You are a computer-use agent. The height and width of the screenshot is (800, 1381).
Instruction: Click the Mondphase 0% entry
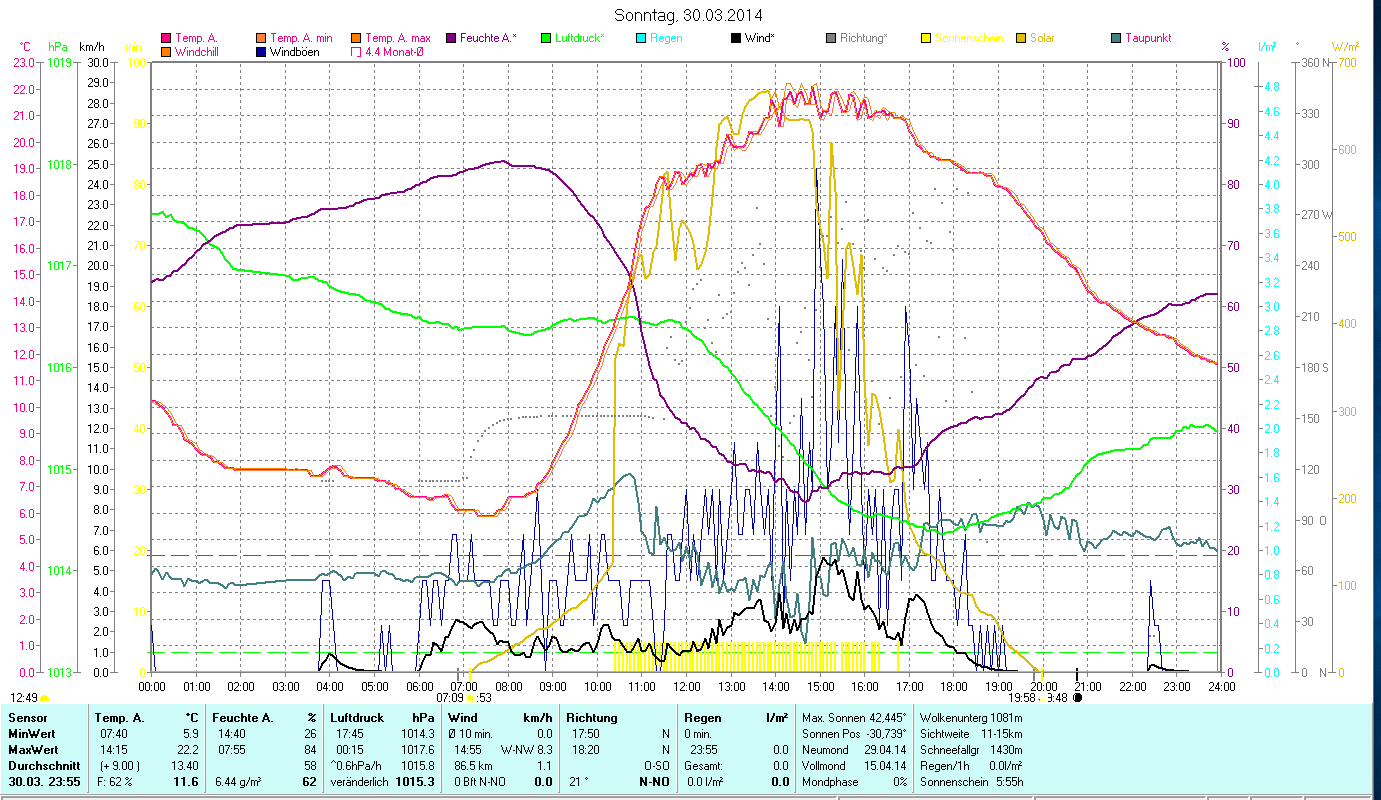point(855,782)
